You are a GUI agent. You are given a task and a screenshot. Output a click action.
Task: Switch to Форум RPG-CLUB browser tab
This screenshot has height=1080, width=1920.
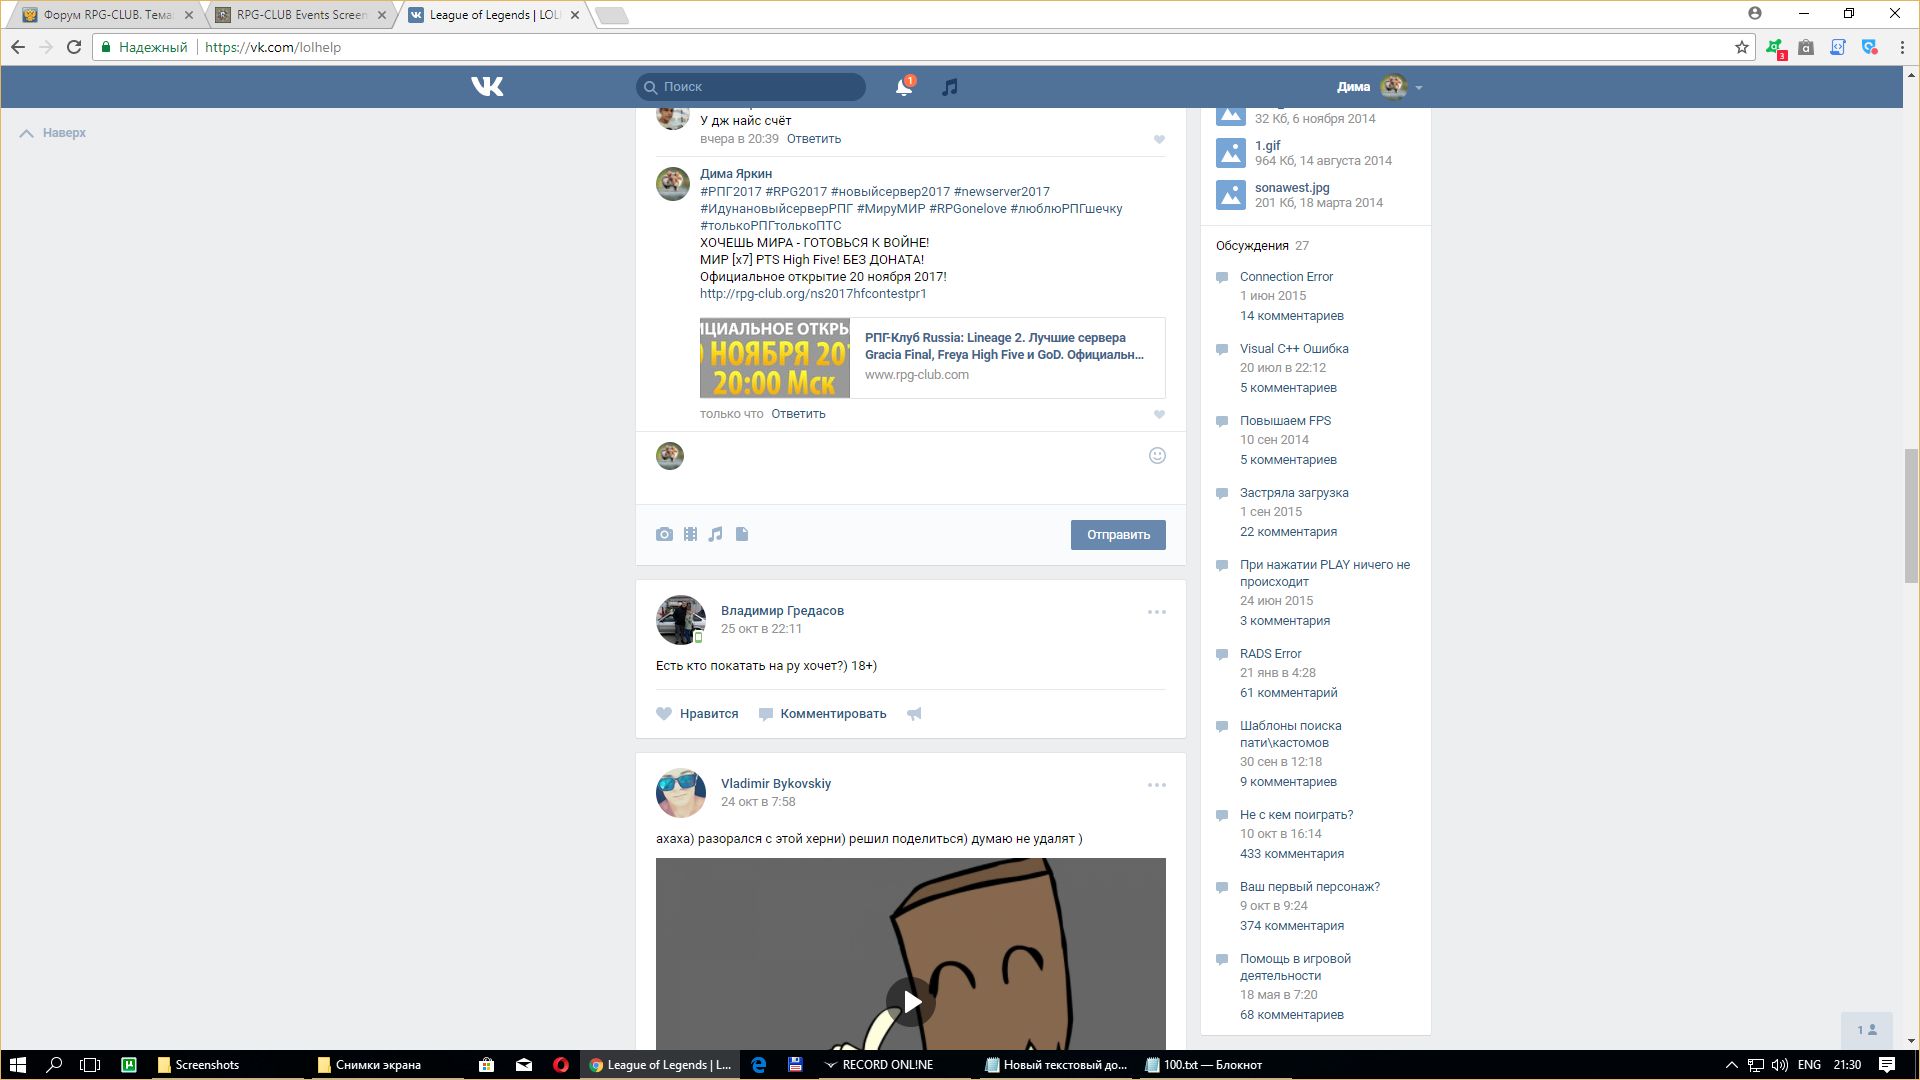coord(107,15)
